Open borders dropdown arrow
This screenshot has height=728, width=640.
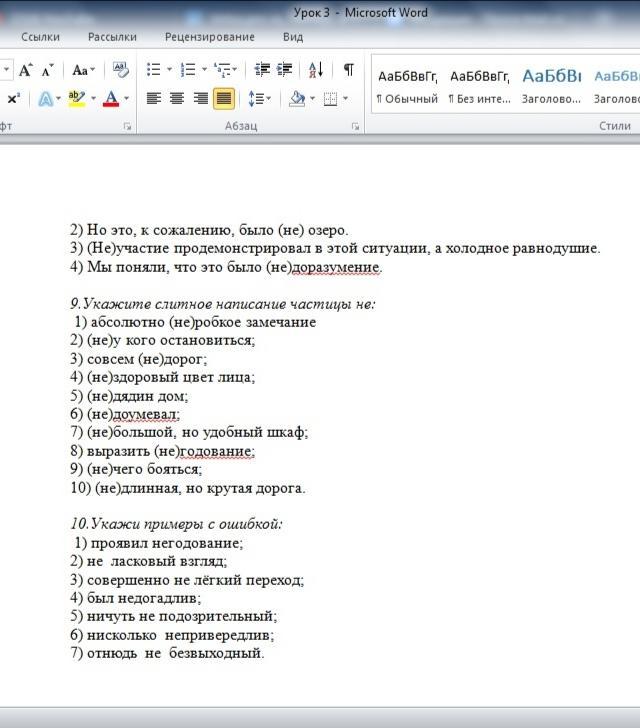[345, 98]
